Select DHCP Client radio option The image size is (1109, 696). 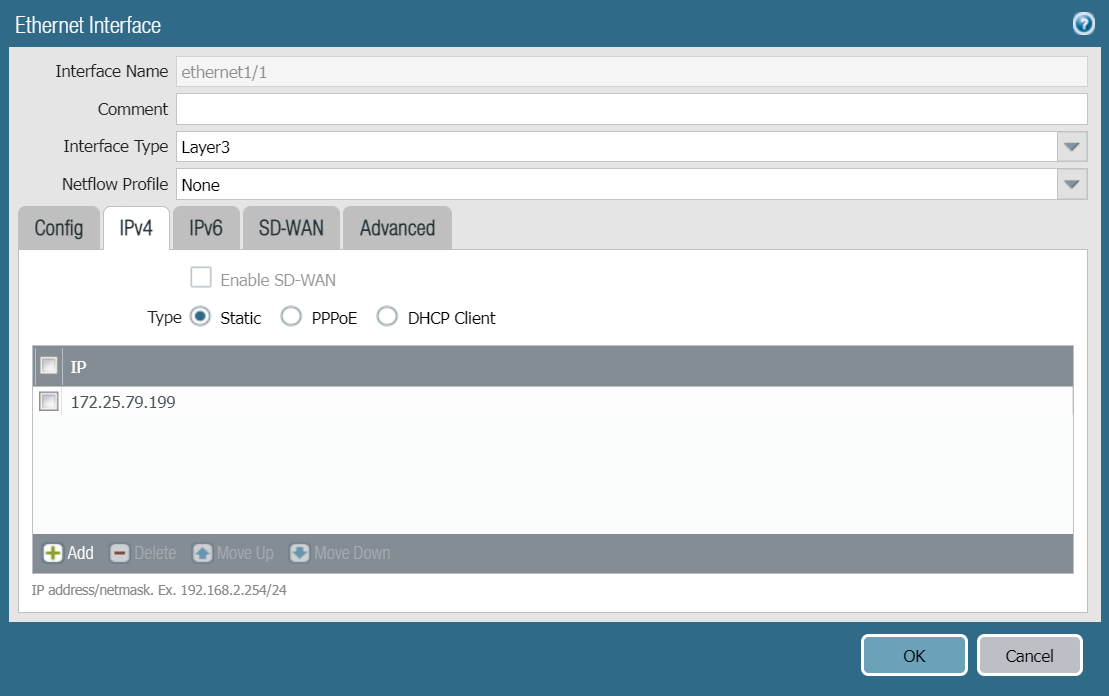387,317
